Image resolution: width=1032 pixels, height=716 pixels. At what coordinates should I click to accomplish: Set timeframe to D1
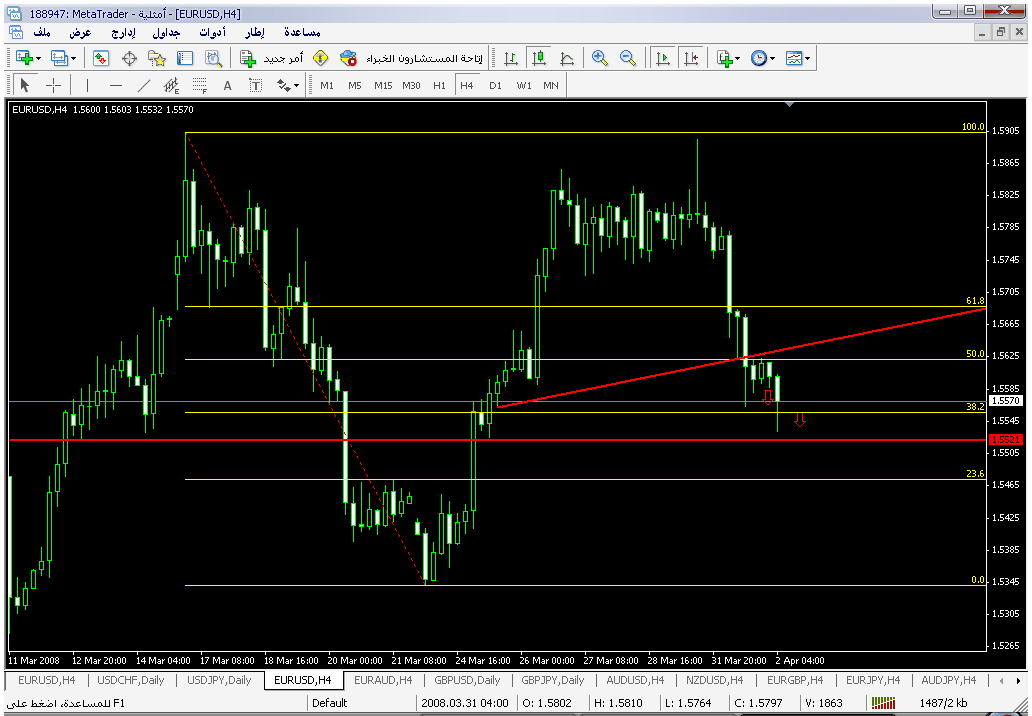[495, 86]
